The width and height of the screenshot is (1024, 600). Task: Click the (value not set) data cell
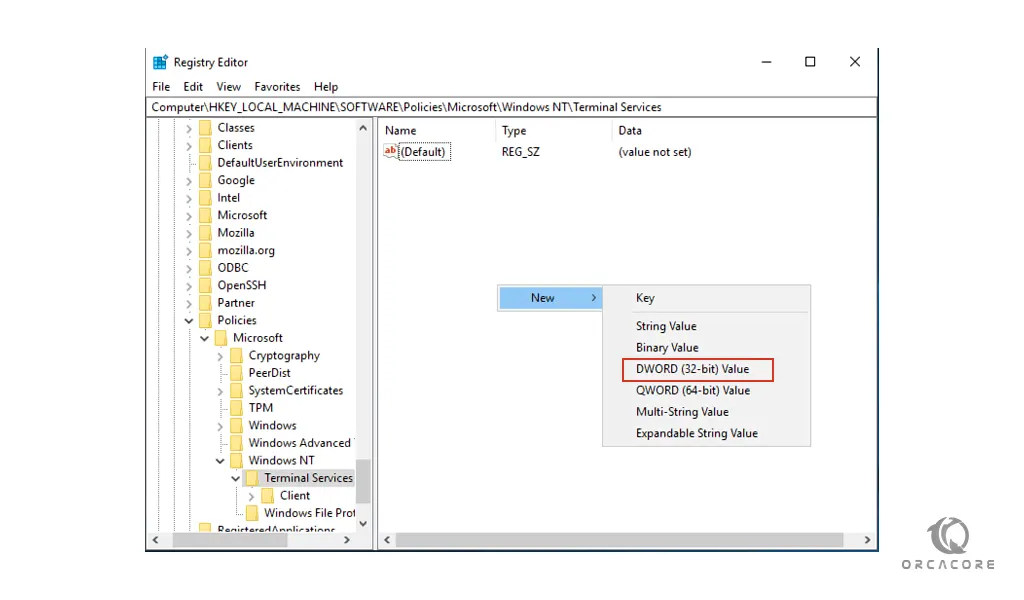pos(654,152)
